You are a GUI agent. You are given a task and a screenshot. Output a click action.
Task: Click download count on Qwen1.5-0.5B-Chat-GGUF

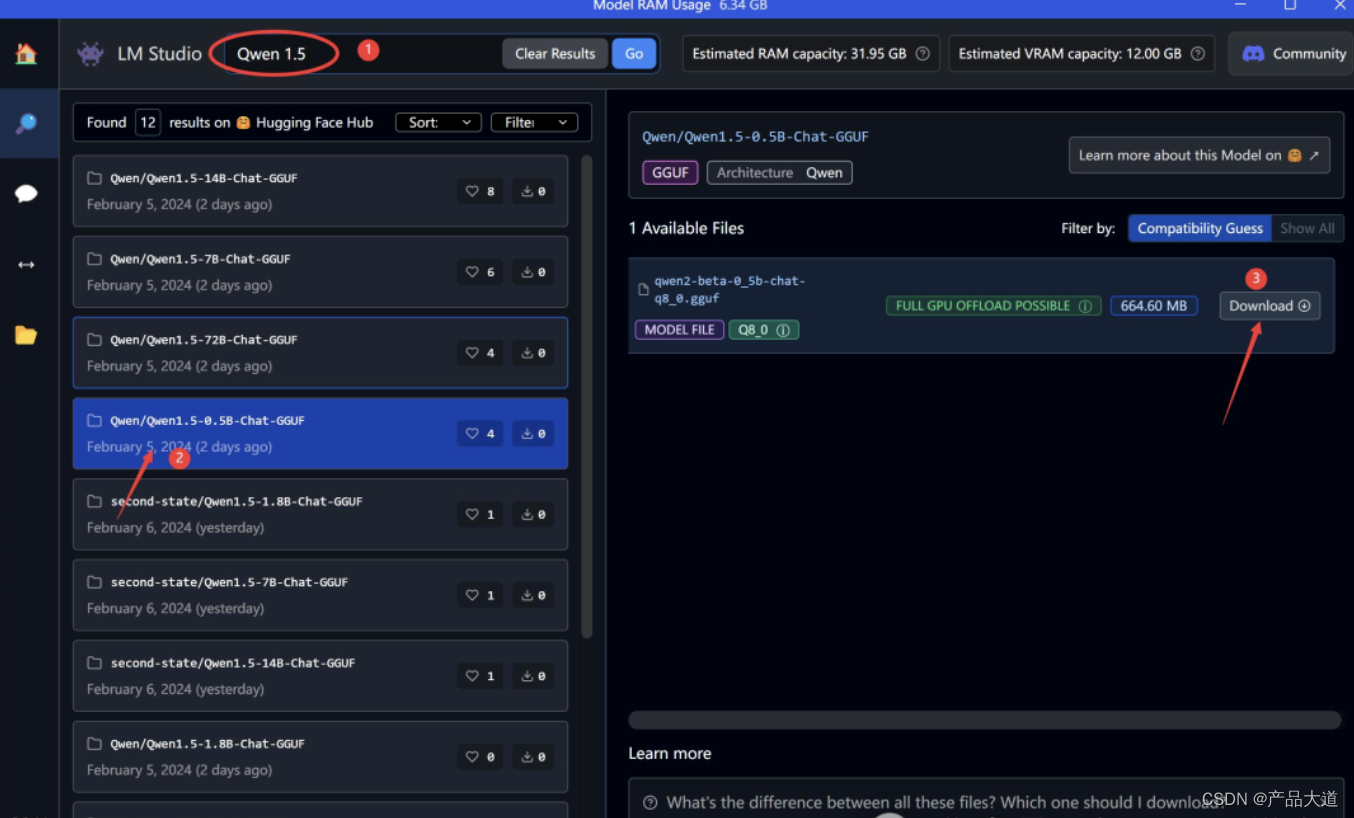tap(533, 434)
